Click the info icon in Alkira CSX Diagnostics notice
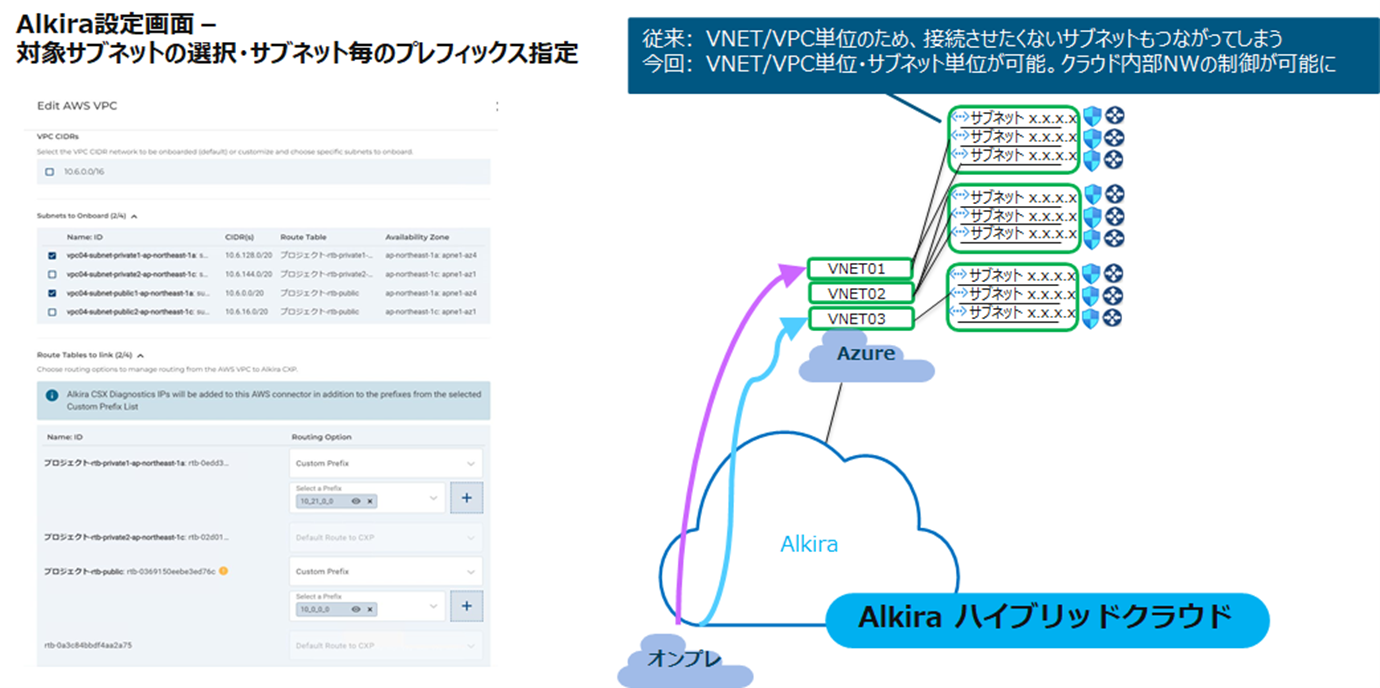 click(53, 396)
